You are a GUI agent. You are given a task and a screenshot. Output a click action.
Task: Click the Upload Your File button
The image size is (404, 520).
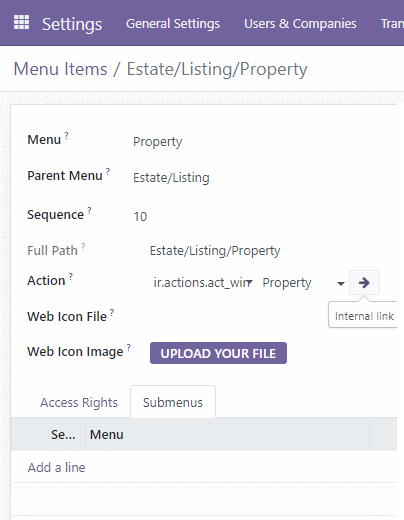218,353
